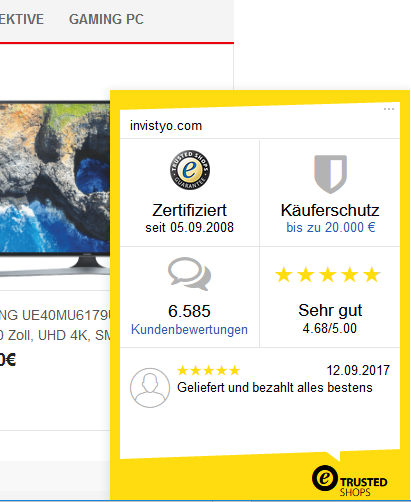Click the Trusted Shops guarantee seal icon
This screenshot has height=502, width=411.
[x=190, y=170]
